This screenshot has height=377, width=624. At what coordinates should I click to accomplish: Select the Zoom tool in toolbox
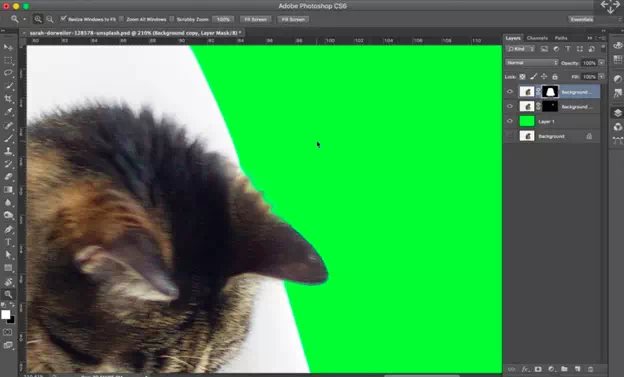point(8,295)
